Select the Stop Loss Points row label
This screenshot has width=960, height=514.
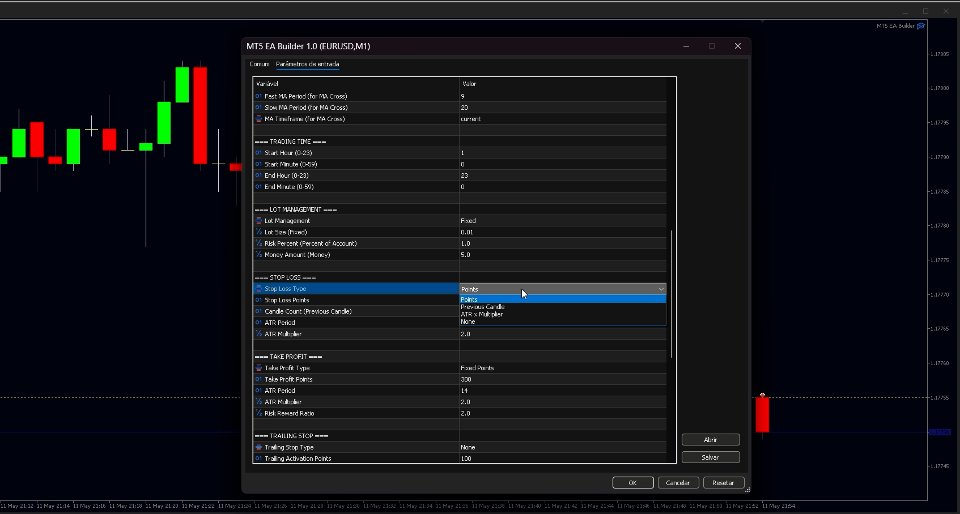coord(287,300)
